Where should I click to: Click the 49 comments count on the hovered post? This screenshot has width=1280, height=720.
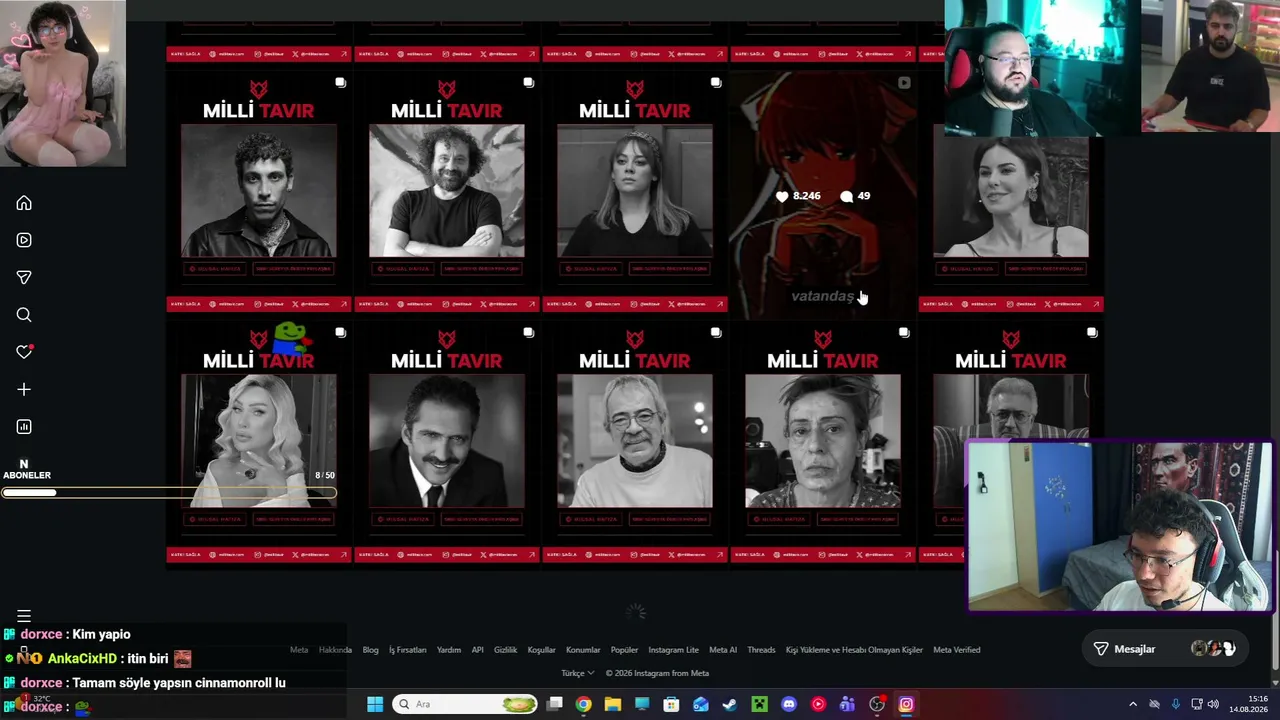pyautogui.click(x=856, y=196)
